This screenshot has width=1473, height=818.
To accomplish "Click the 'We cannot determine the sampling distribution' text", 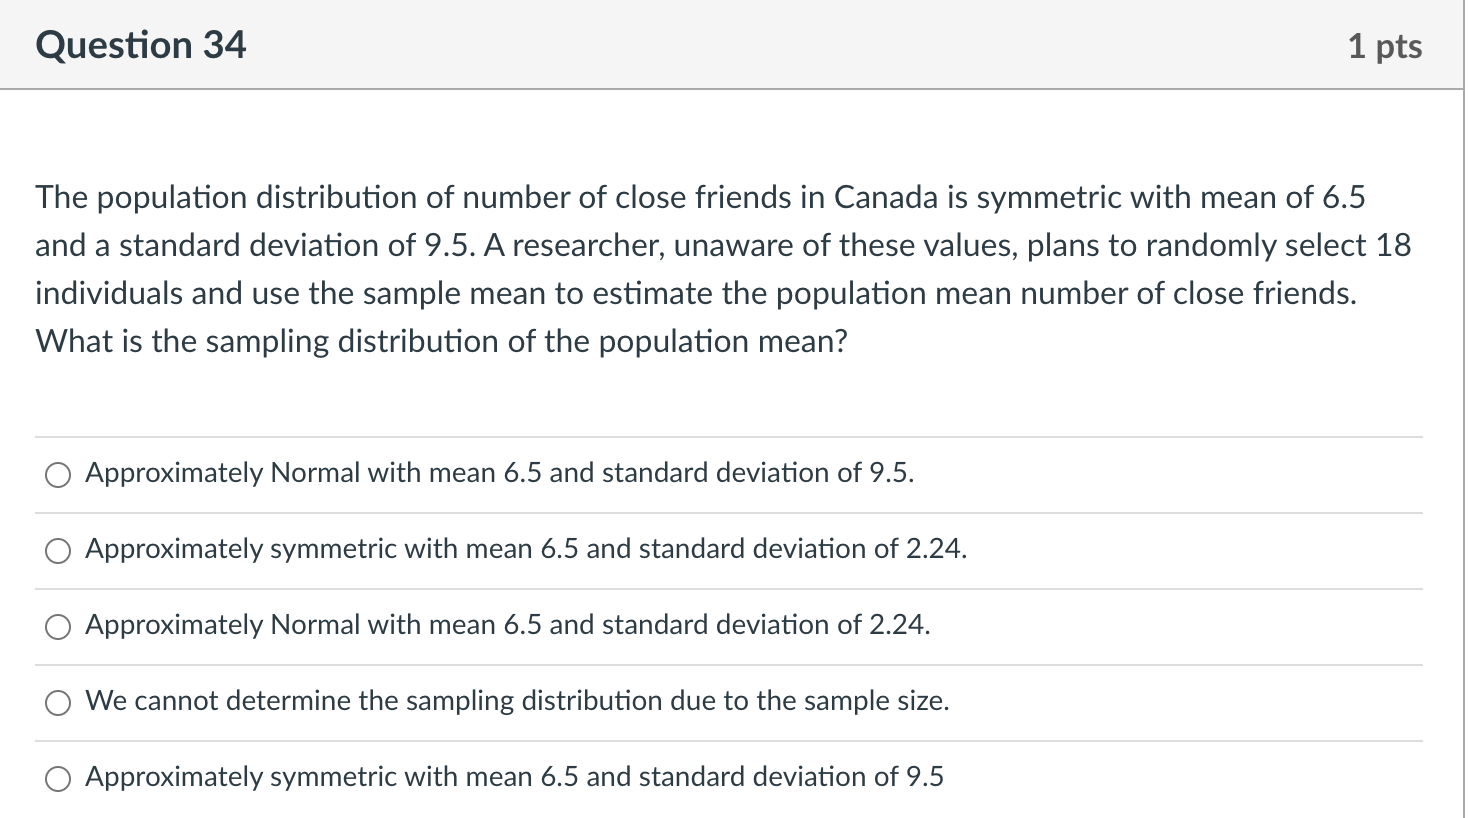I will (x=516, y=701).
